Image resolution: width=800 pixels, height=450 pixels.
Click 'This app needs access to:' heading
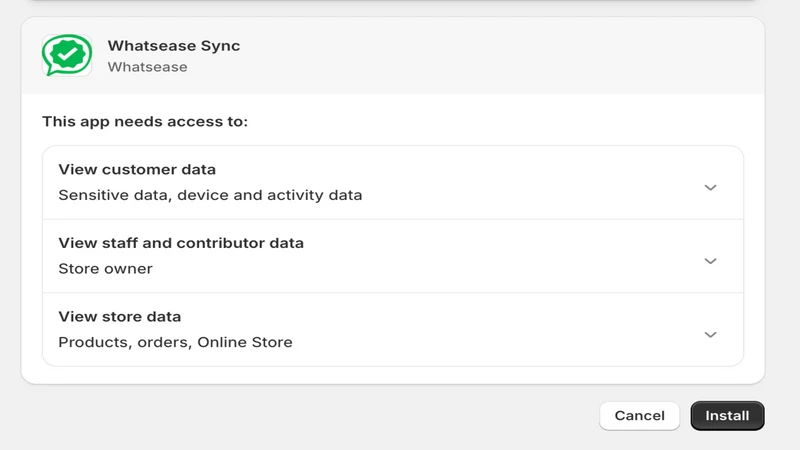pos(145,121)
